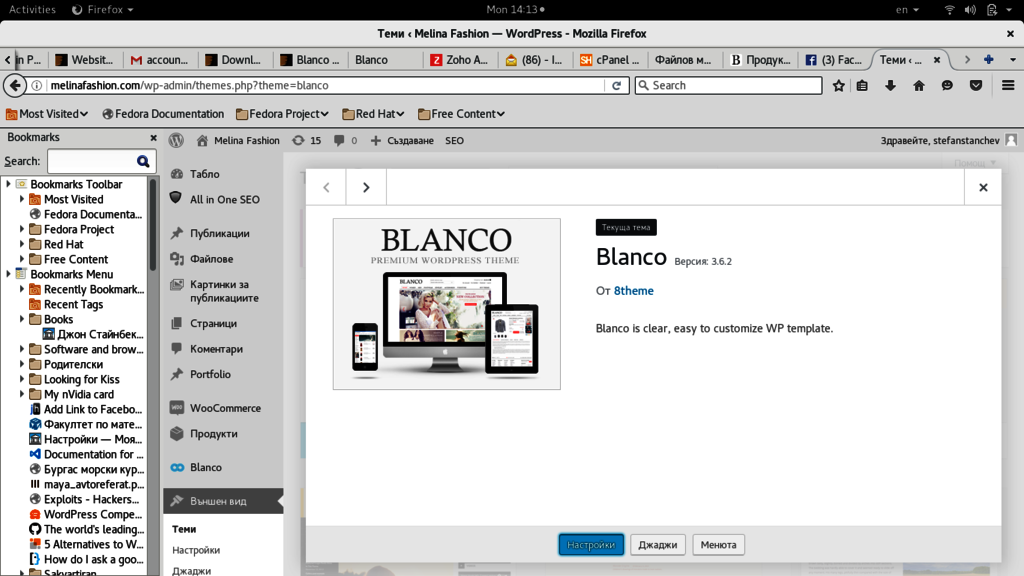The width and height of the screenshot is (1024, 576).
Task: Click the bookmarks search magnifier icon
Action: click(143, 161)
